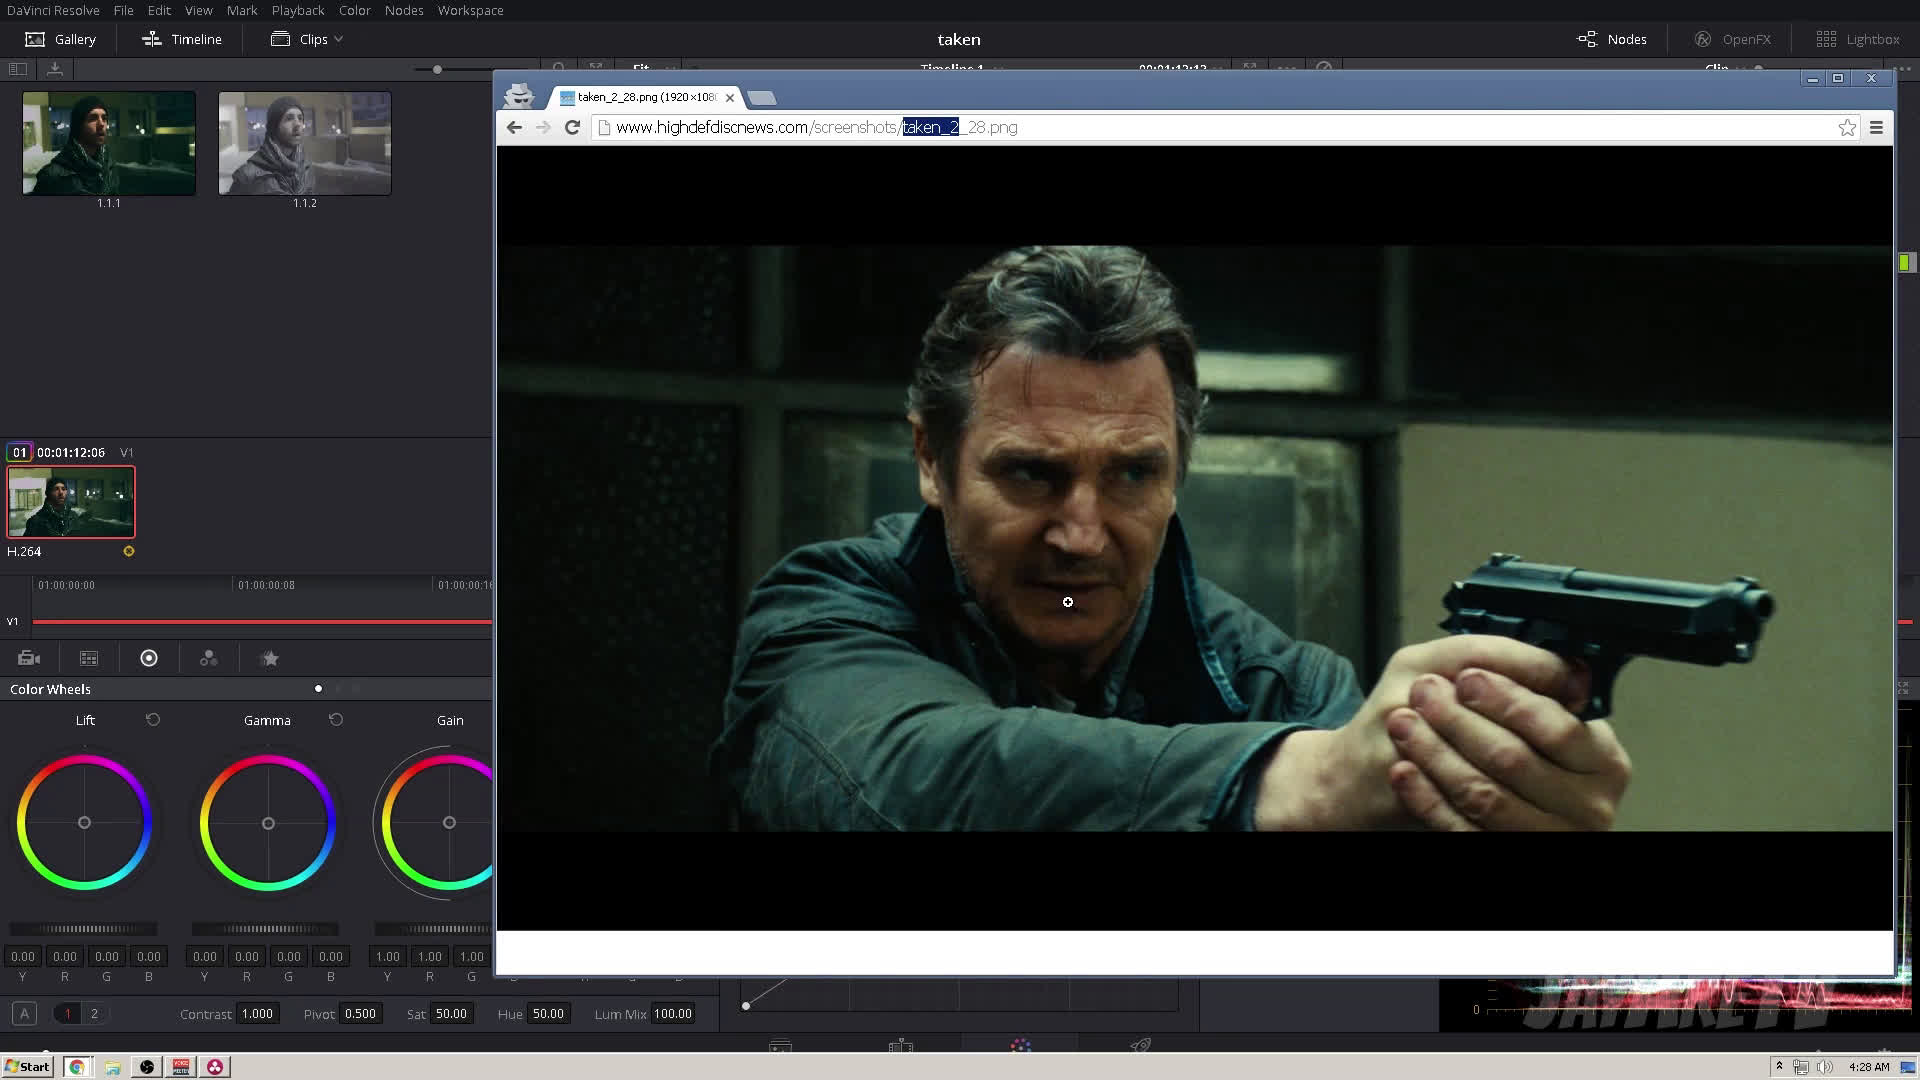
Task: Toggle the Timeline panel
Action: tap(182, 39)
